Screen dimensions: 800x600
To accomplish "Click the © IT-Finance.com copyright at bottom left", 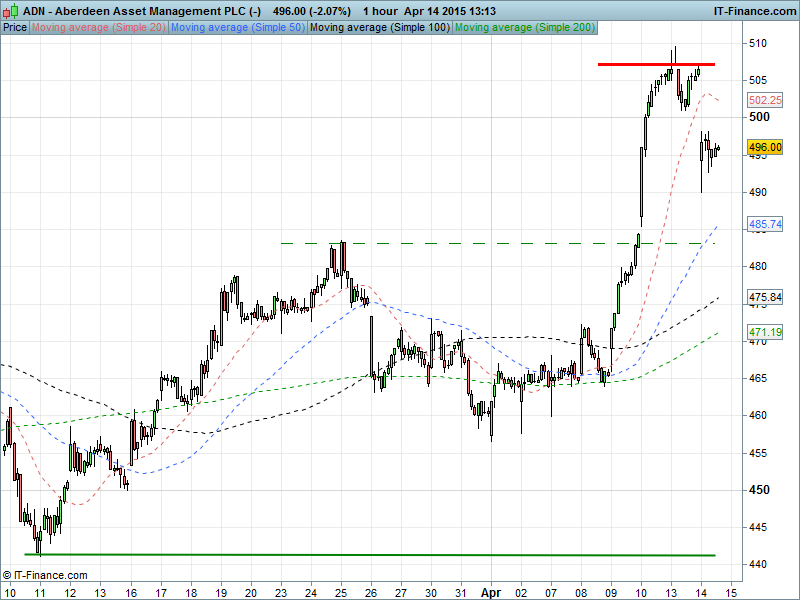I will (x=45, y=575).
